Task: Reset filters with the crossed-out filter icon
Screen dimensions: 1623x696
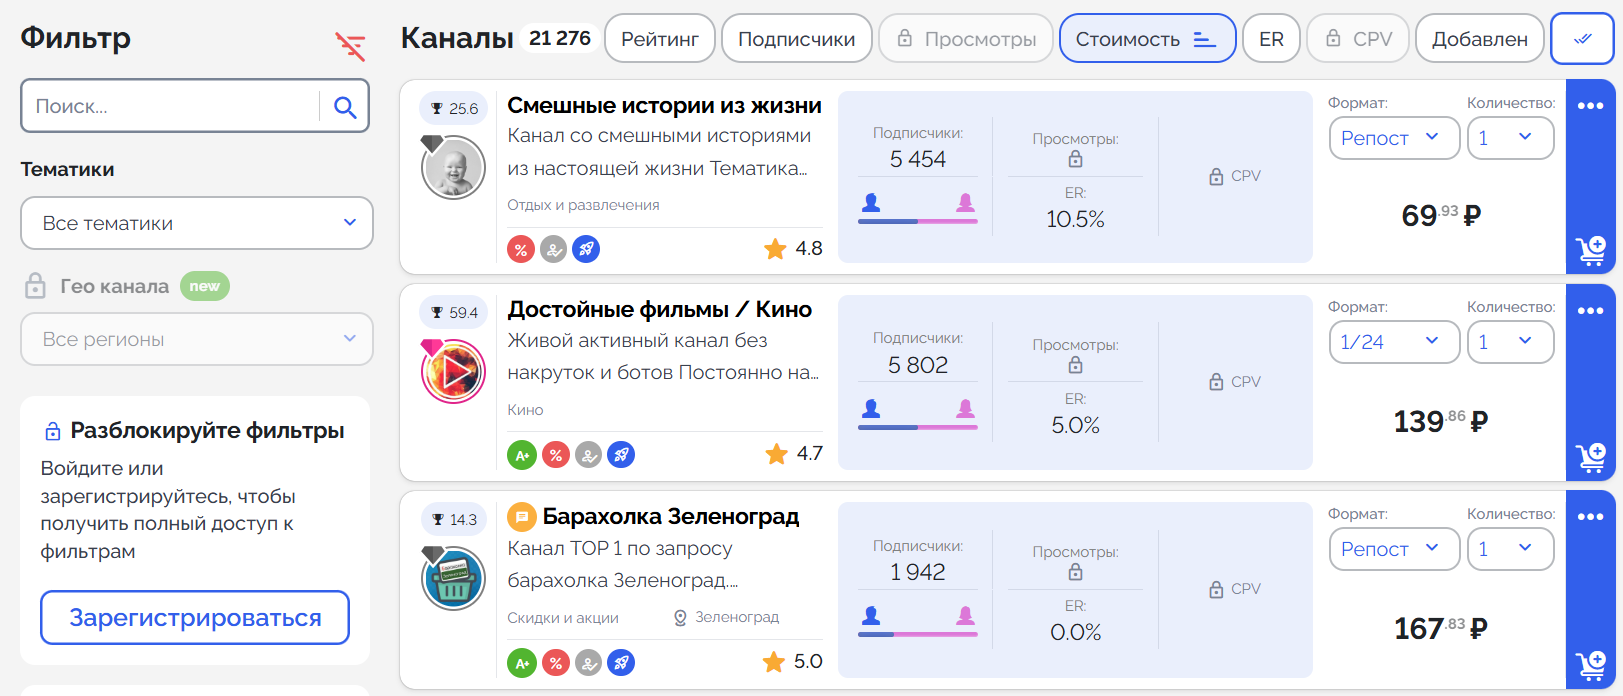Action: [x=350, y=46]
